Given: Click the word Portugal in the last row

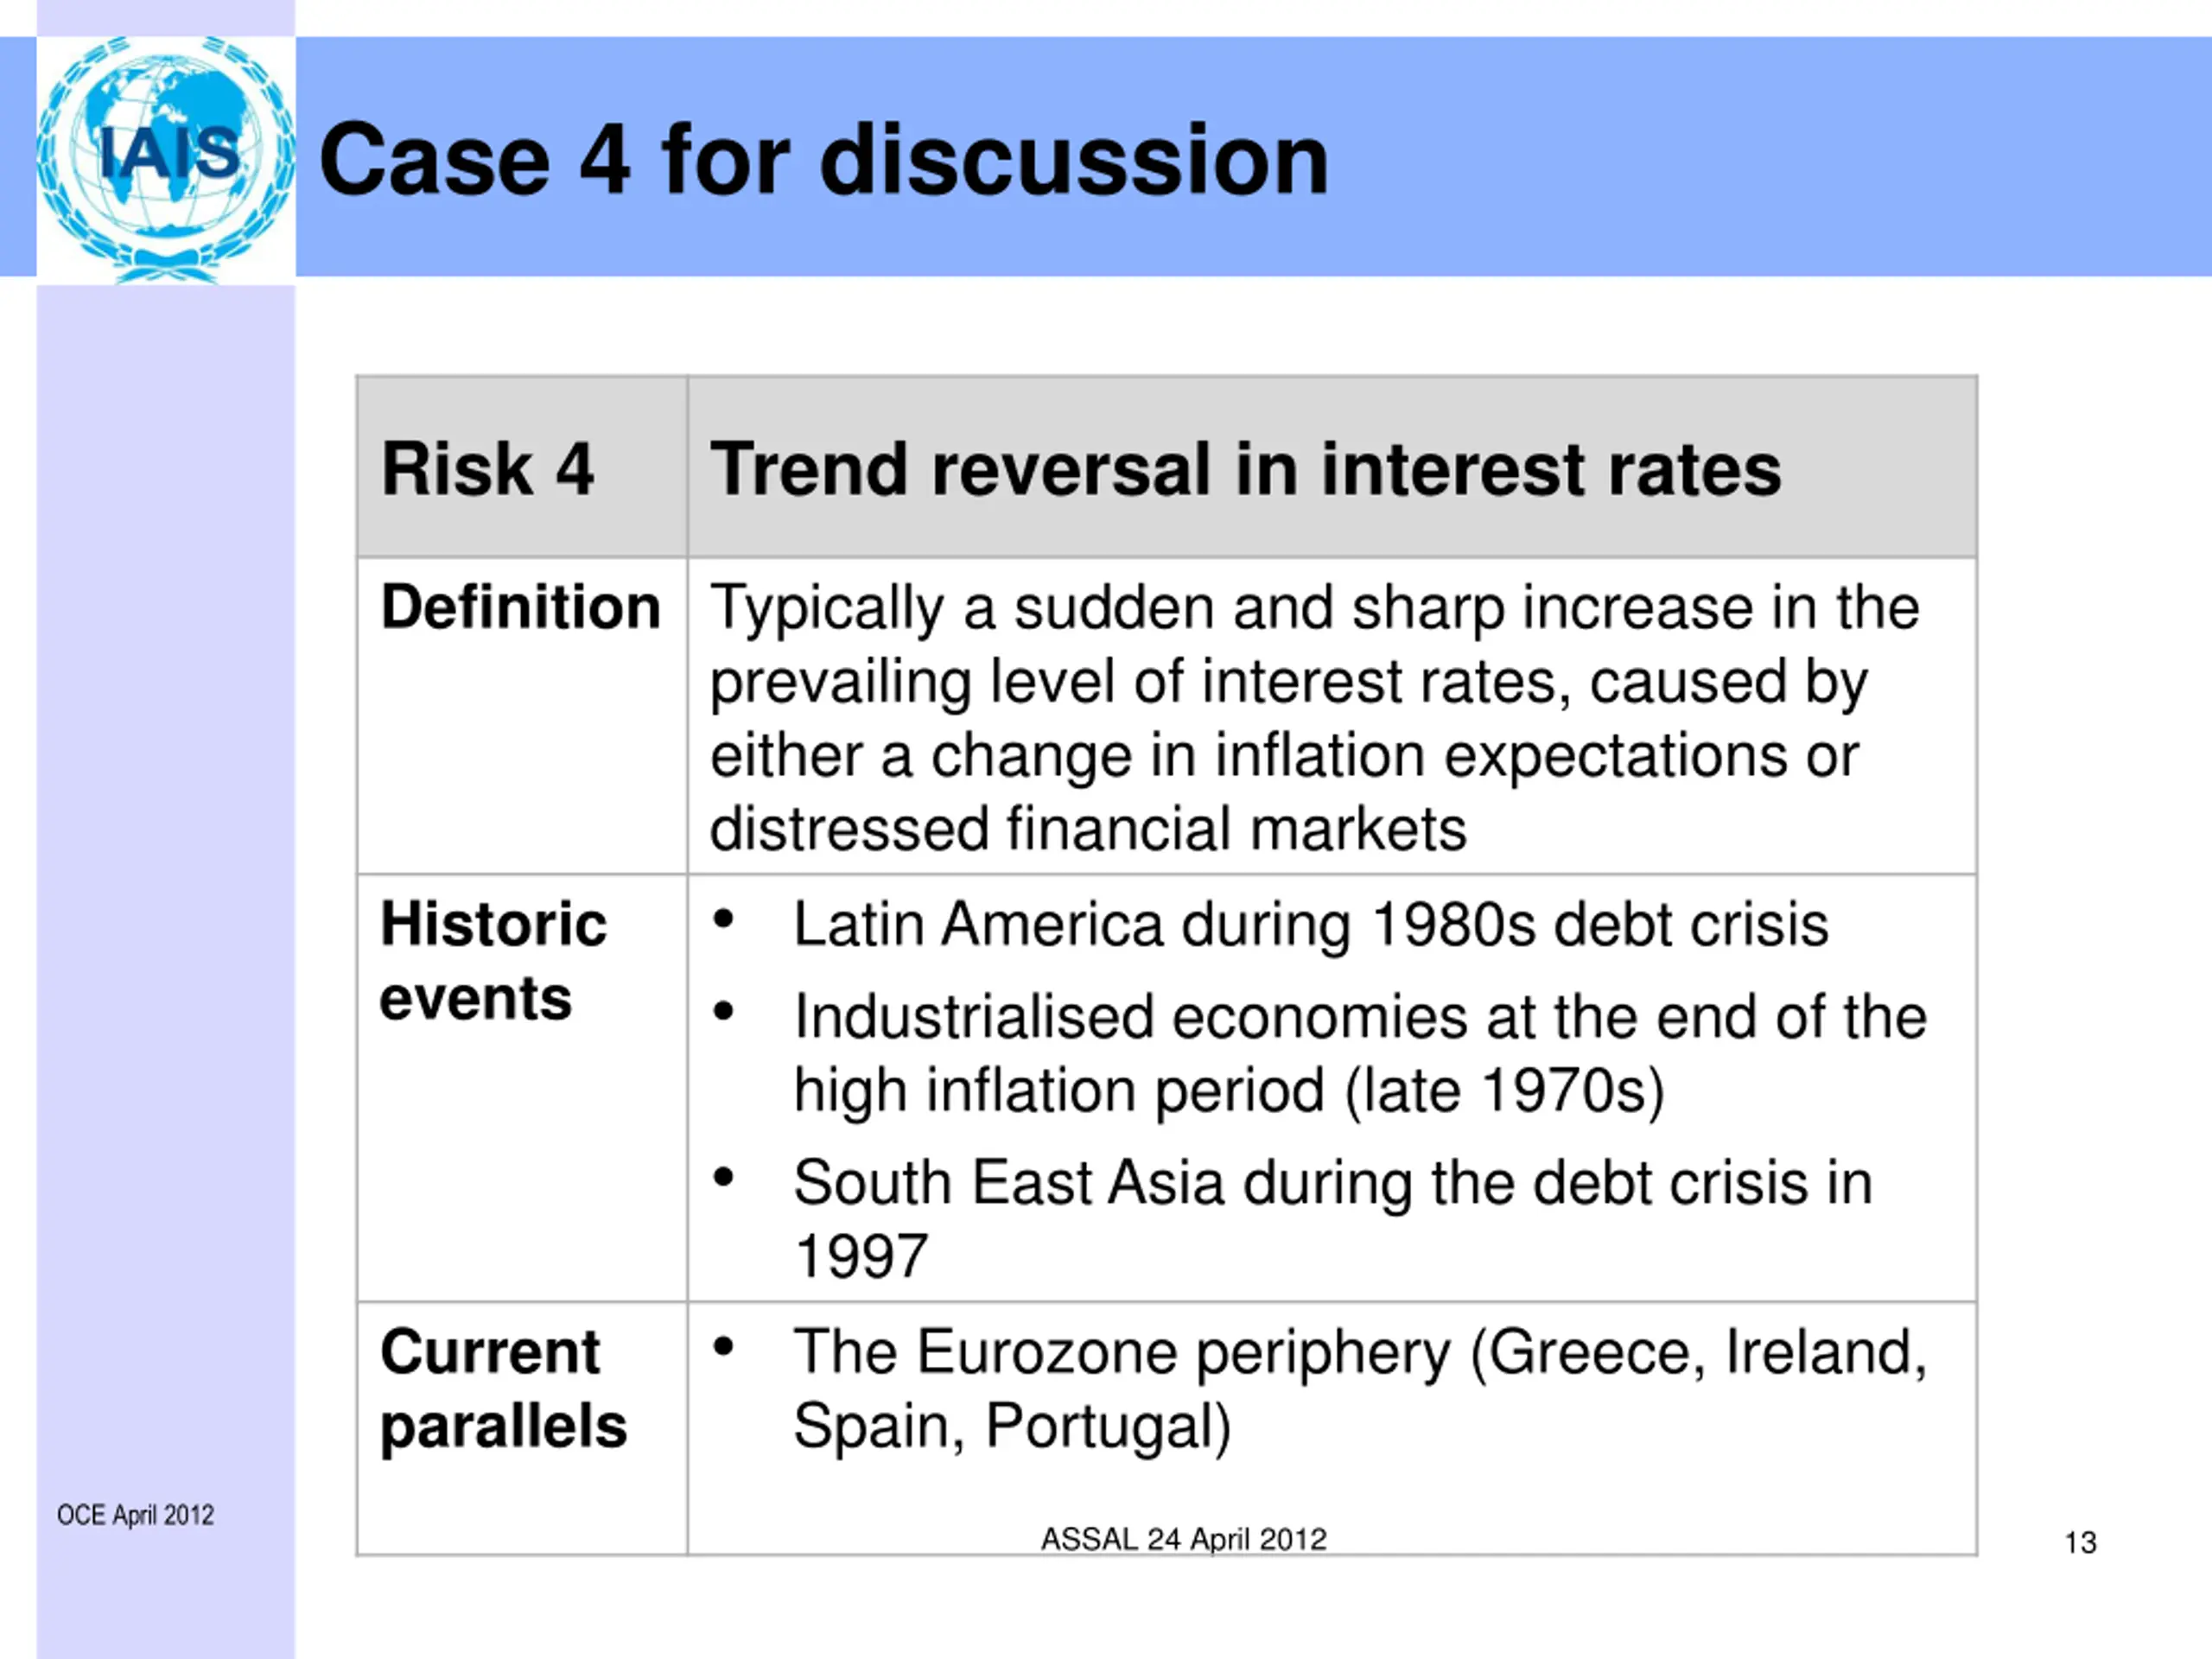Looking at the screenshot, I should pos(1108,1425).
